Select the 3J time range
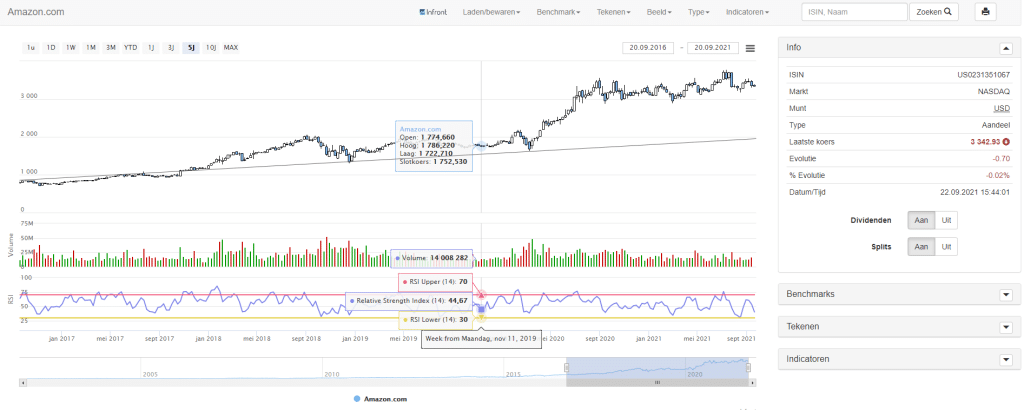Screen dimensions: 1024x410 [x=171, y=48]
